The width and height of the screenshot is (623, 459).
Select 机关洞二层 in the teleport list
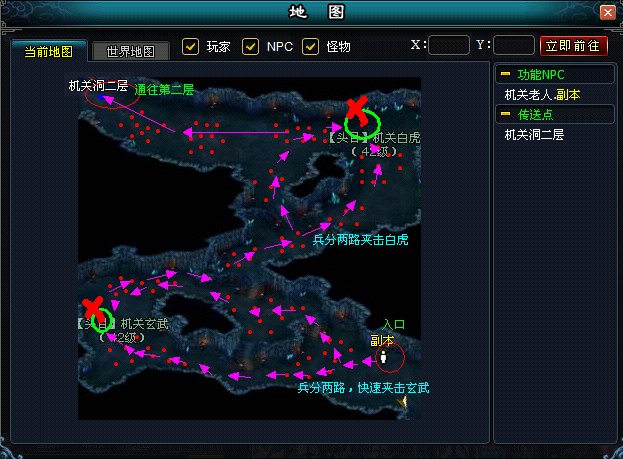click(x=534, y=134)
